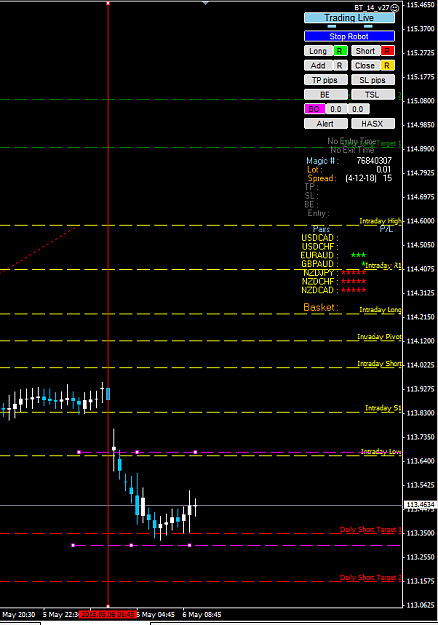Click the USDCAD pair row
This screenshot has width=438, height=625.
(320, 238)
